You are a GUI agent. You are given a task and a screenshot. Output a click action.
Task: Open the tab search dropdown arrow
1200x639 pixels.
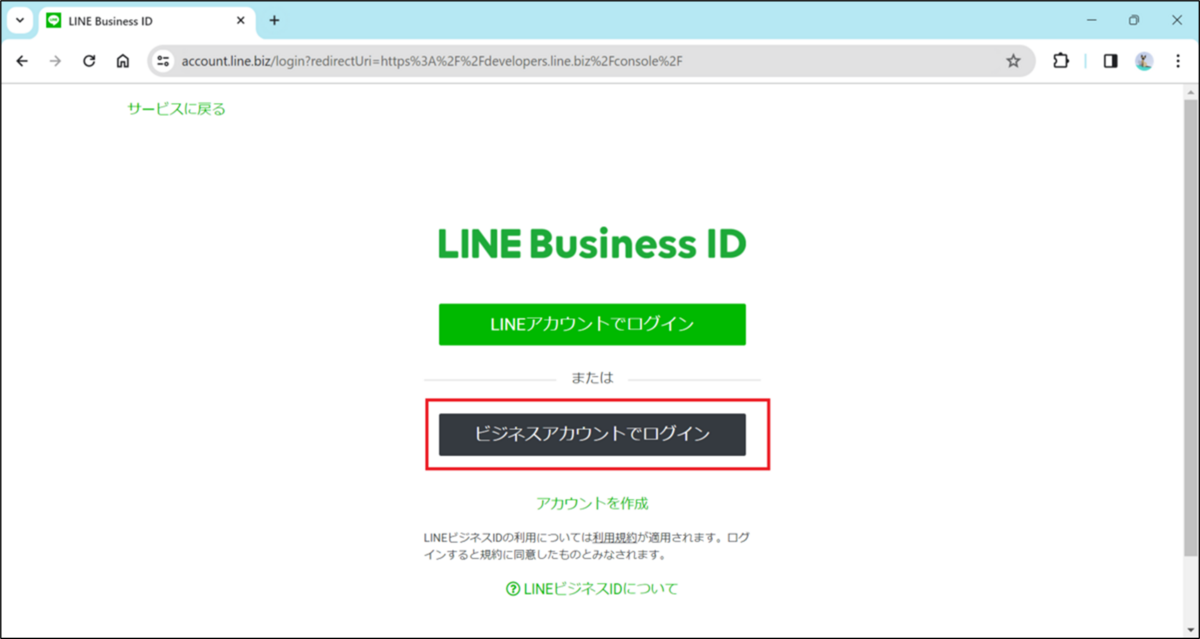click(x=19, y=20)
